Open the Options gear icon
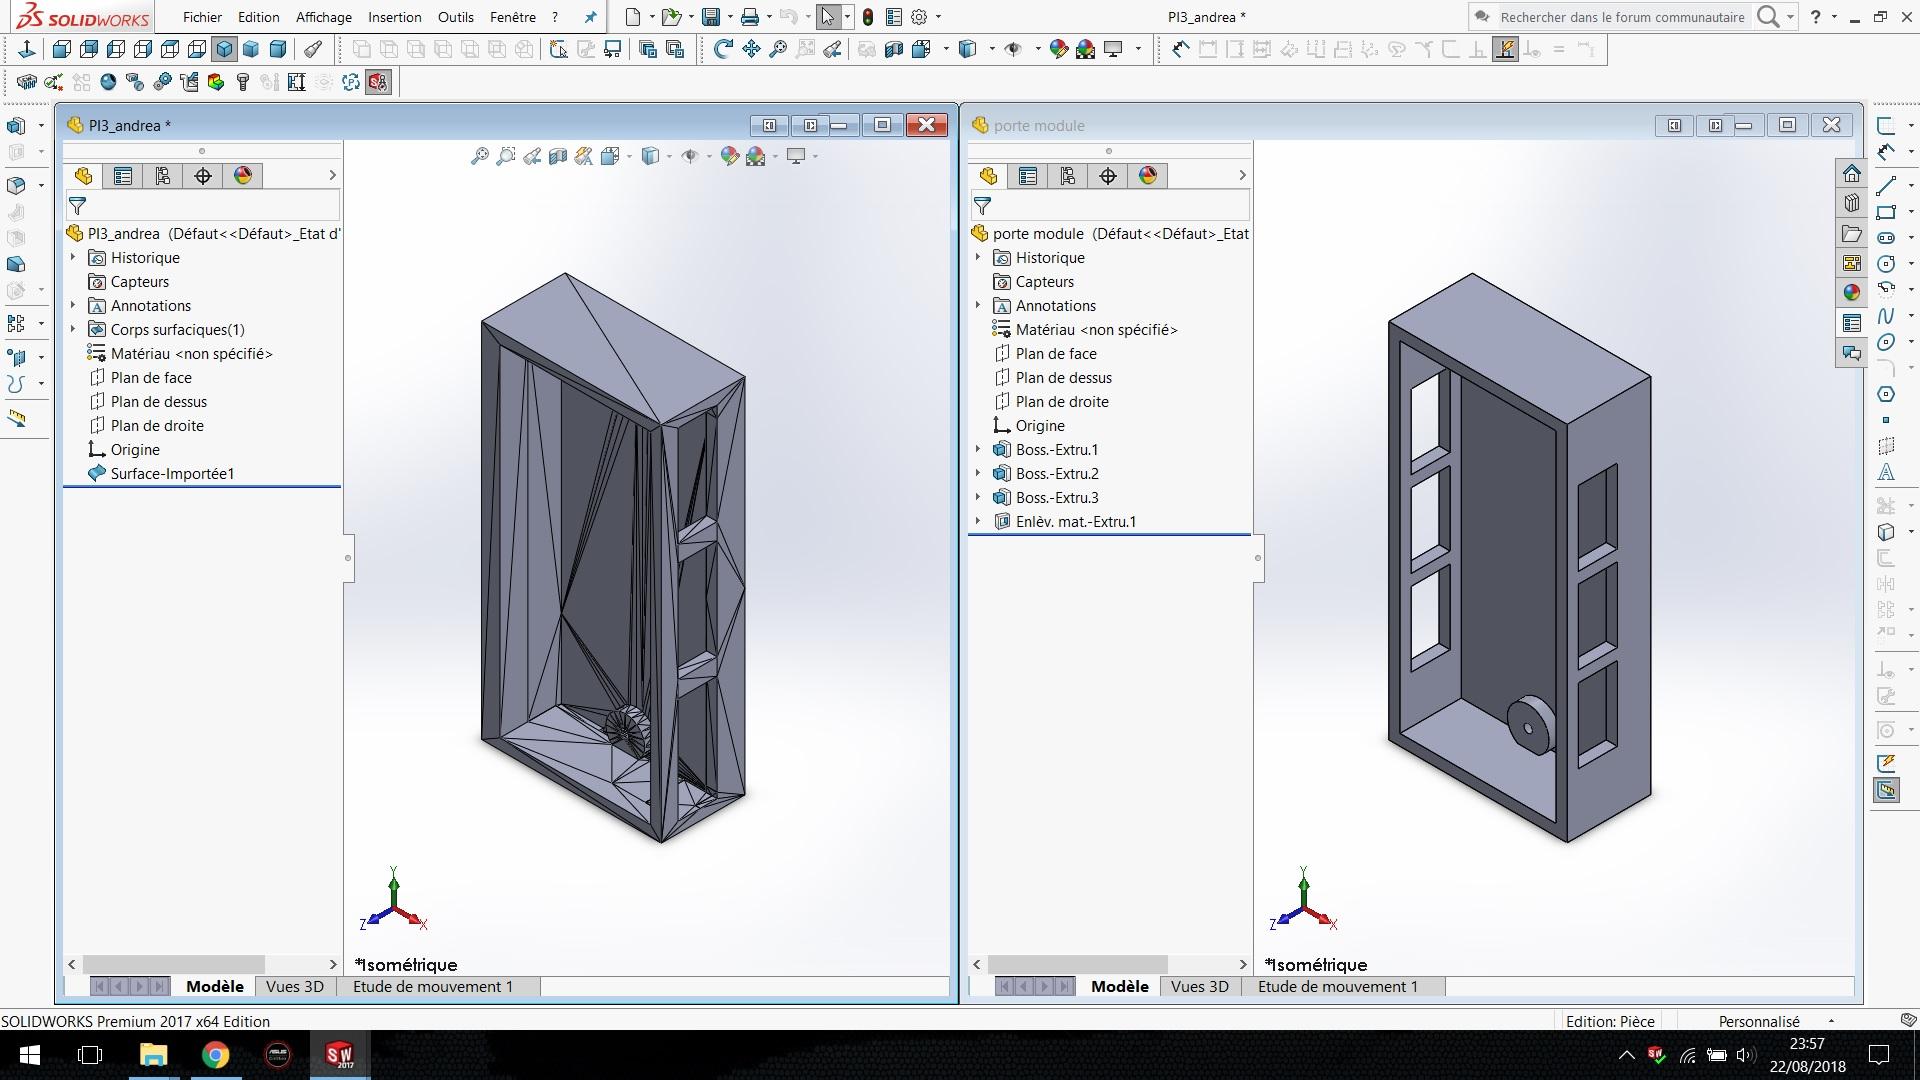The image size is (1920, 1080). [920, 17]
